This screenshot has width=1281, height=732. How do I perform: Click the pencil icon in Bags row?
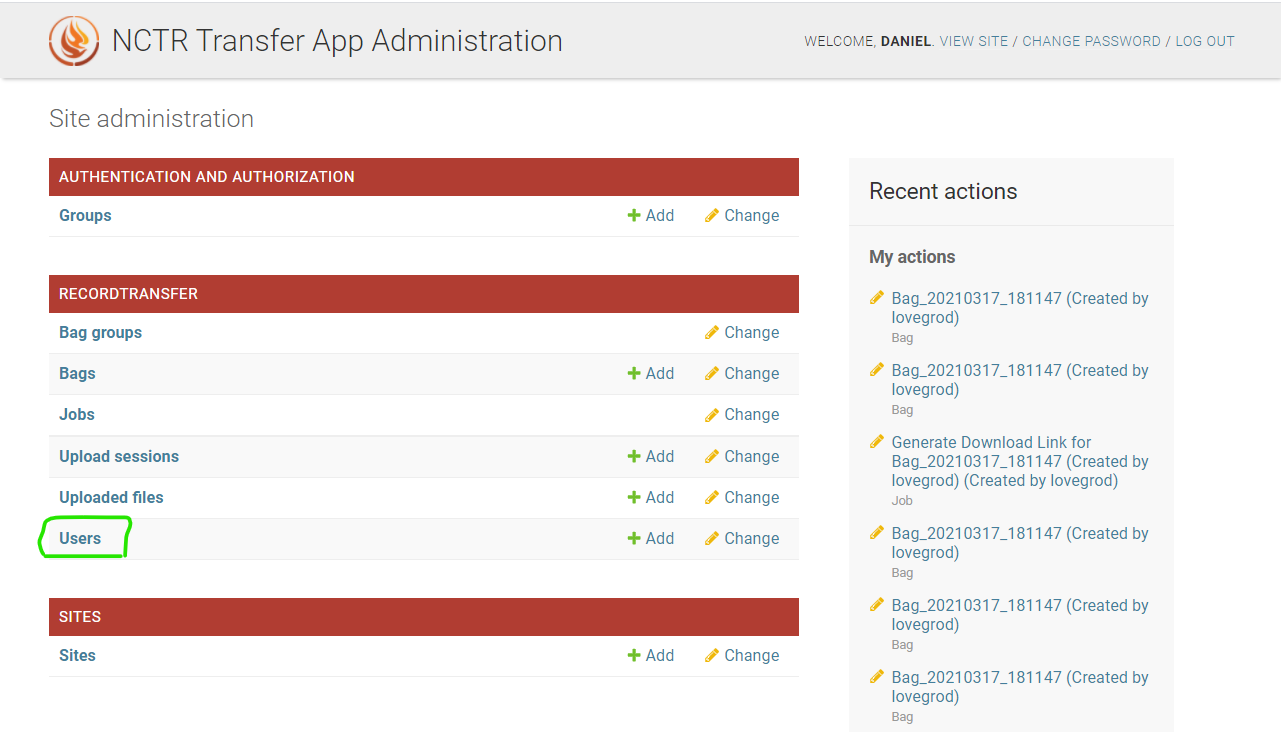tap(712, 373)
